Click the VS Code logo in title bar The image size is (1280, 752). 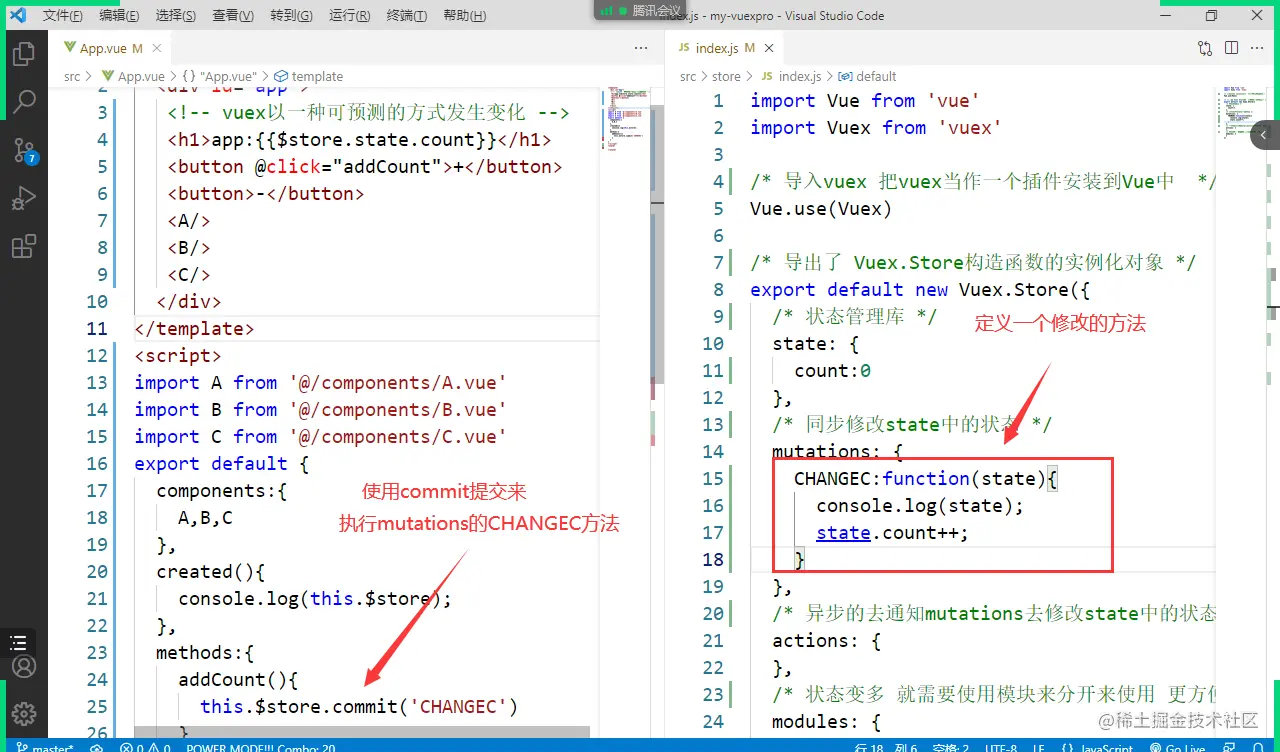click(17, 15)
